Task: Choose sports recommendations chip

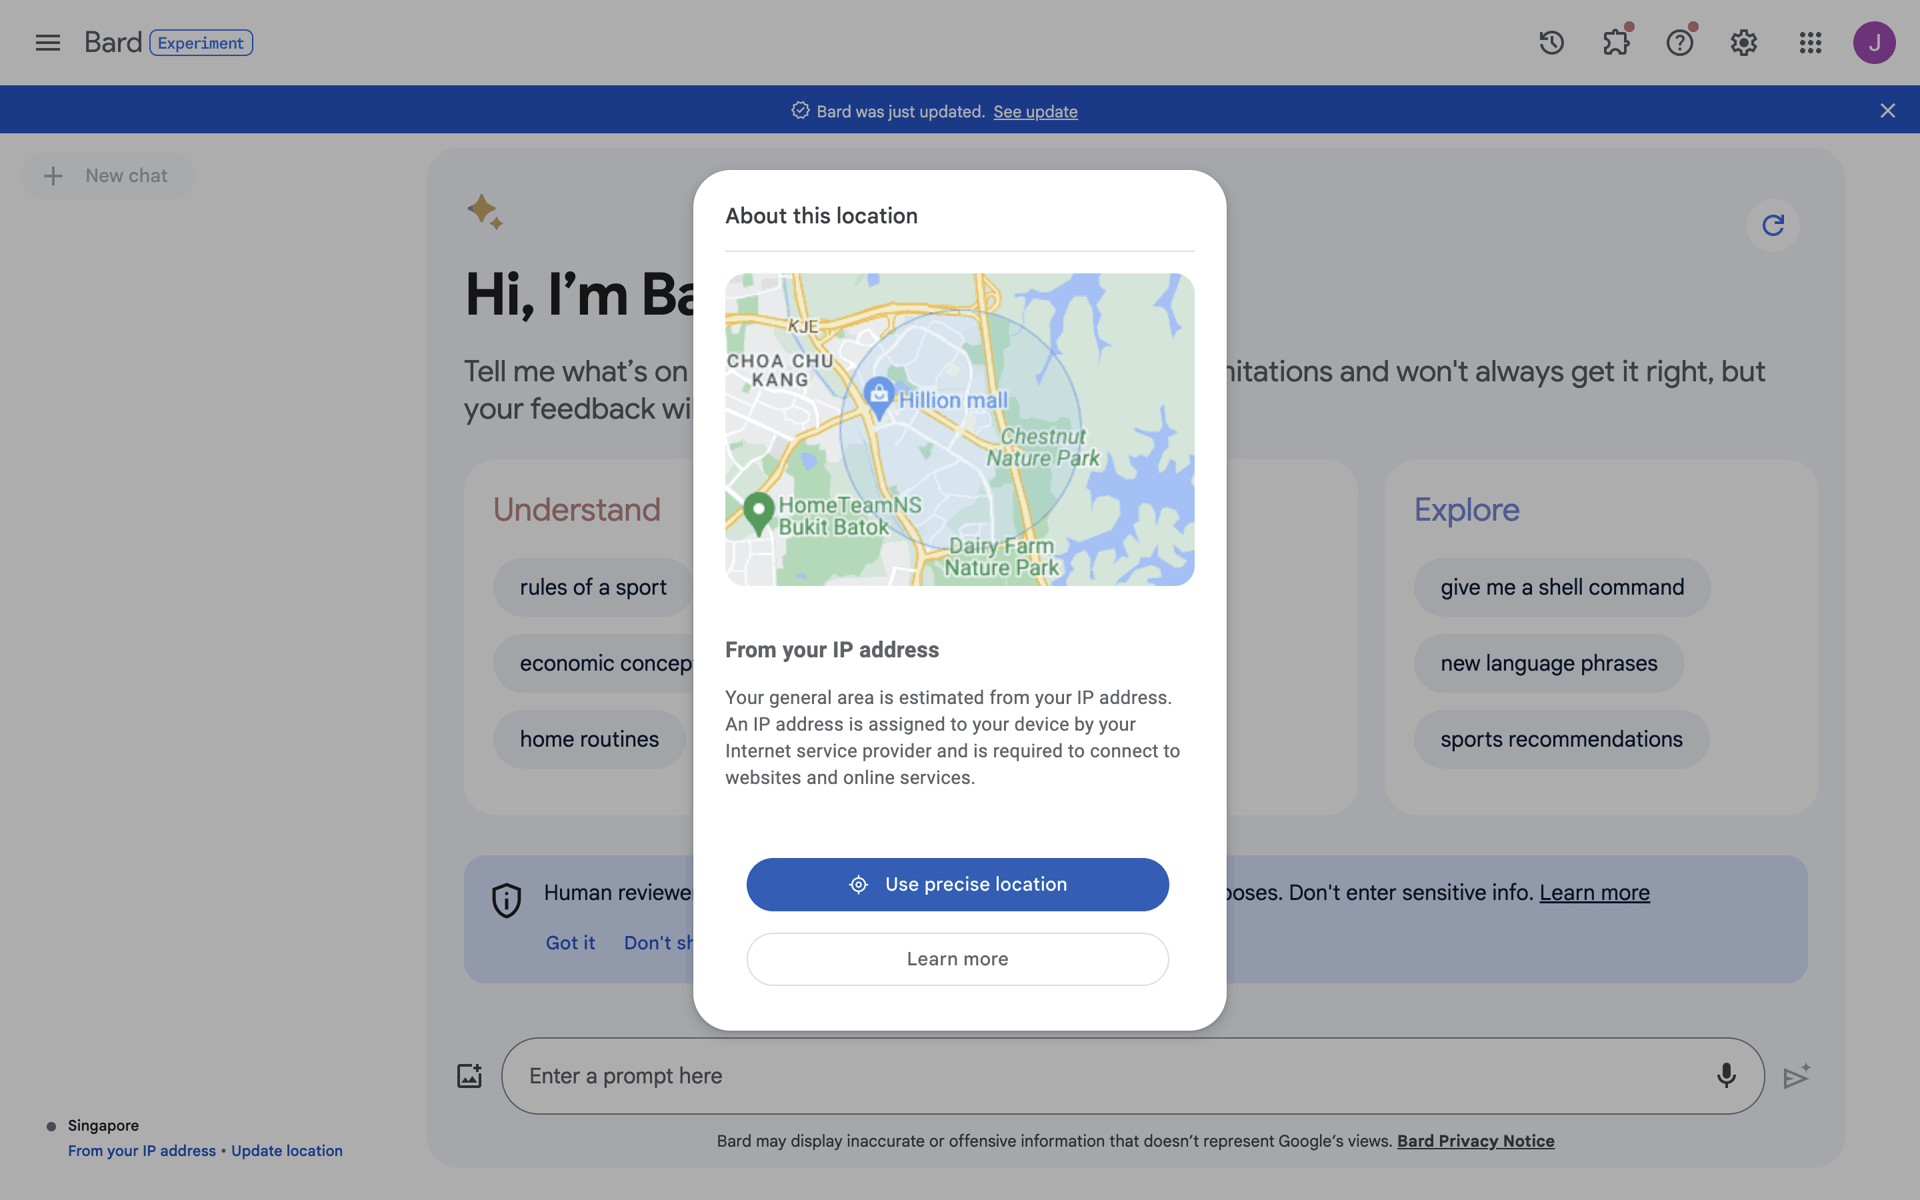Action: pos(1561,739)
